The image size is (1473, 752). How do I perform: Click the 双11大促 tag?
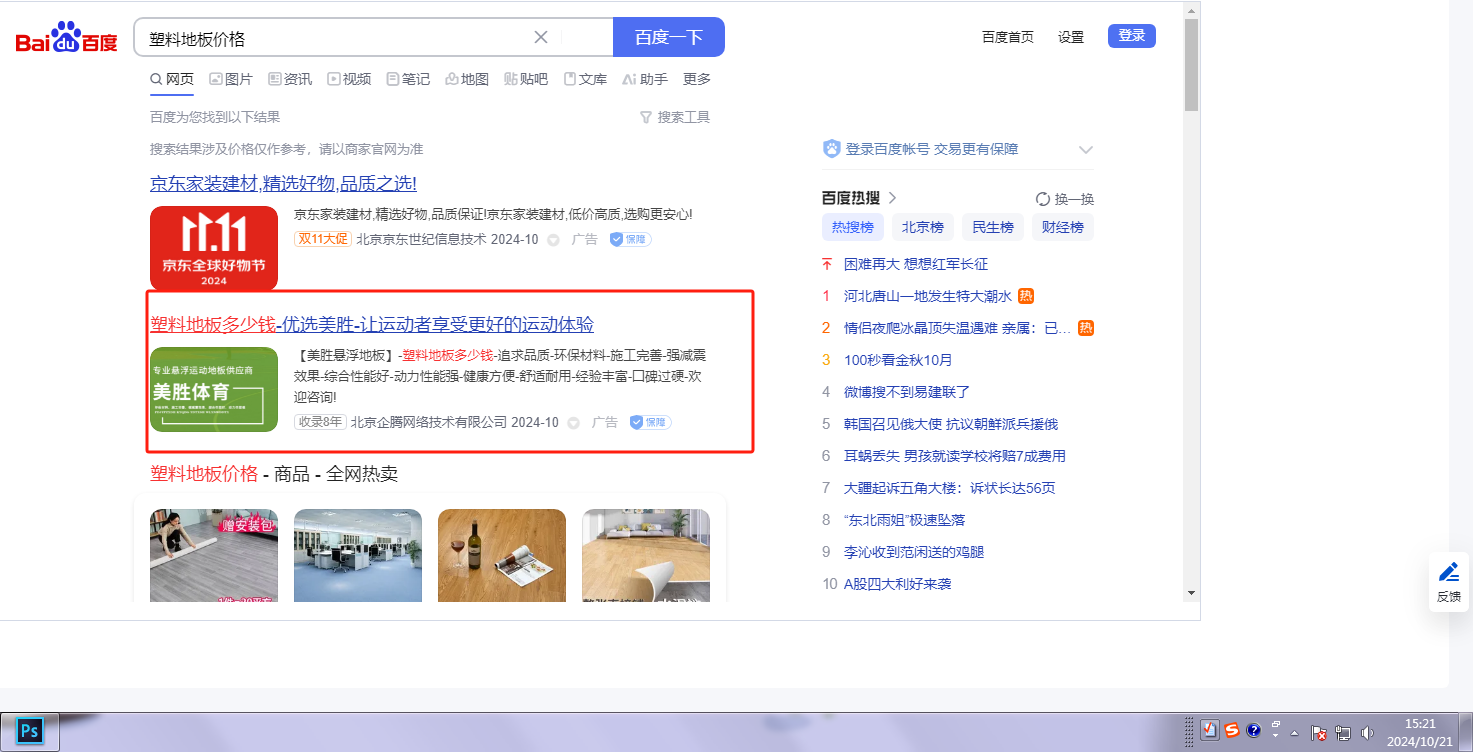[x=323, y=239]
